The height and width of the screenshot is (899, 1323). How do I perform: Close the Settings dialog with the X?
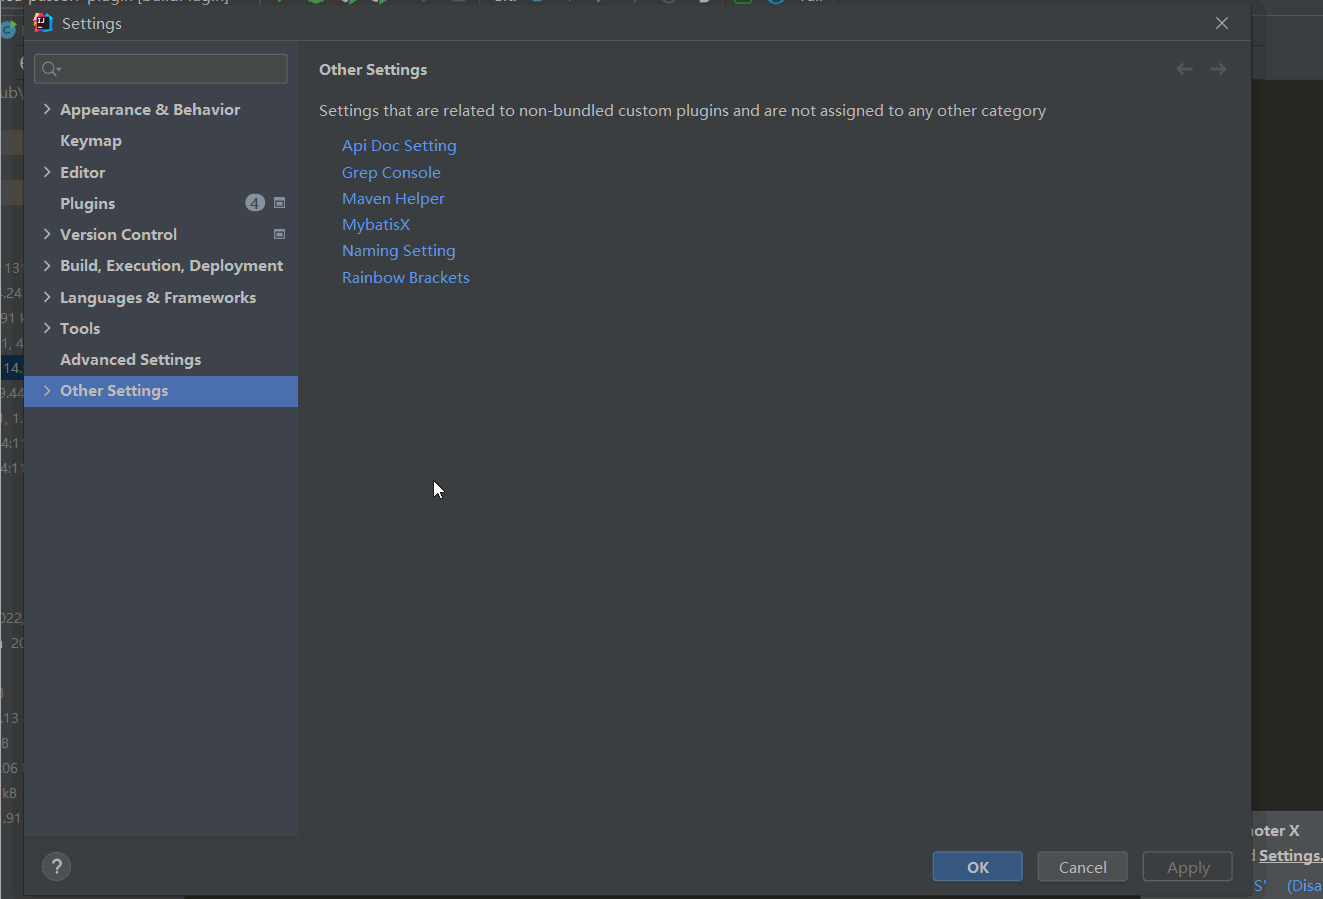[1222, 23]
